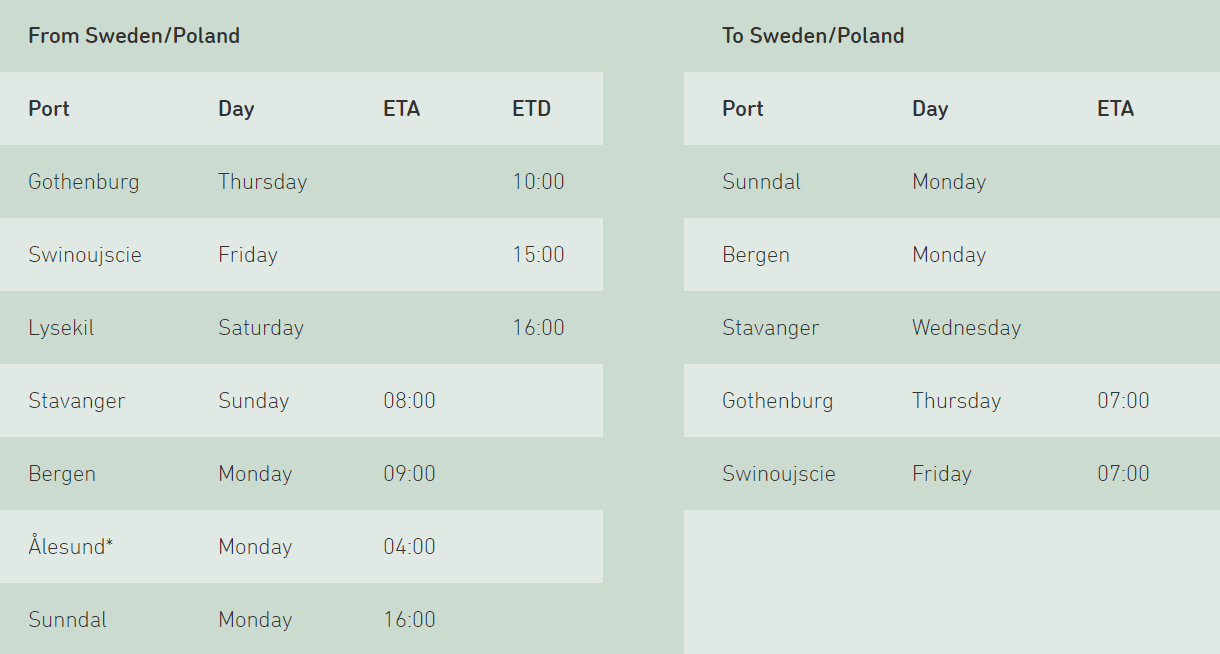Click the Sunday cell in the Stavanger row
Image resolution: width=1220 pixels, height=654 pixels.
pos(253,401)
